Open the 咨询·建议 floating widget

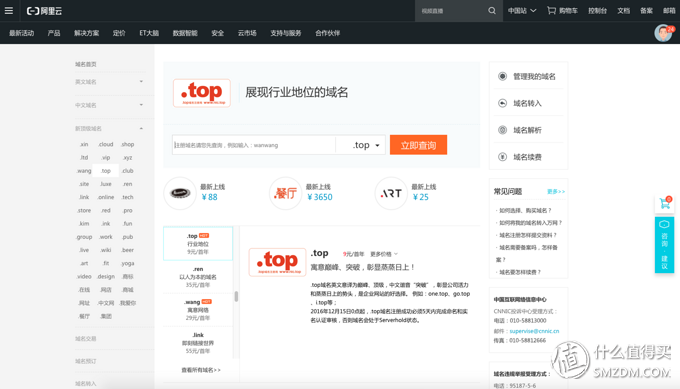coord(664,245)
